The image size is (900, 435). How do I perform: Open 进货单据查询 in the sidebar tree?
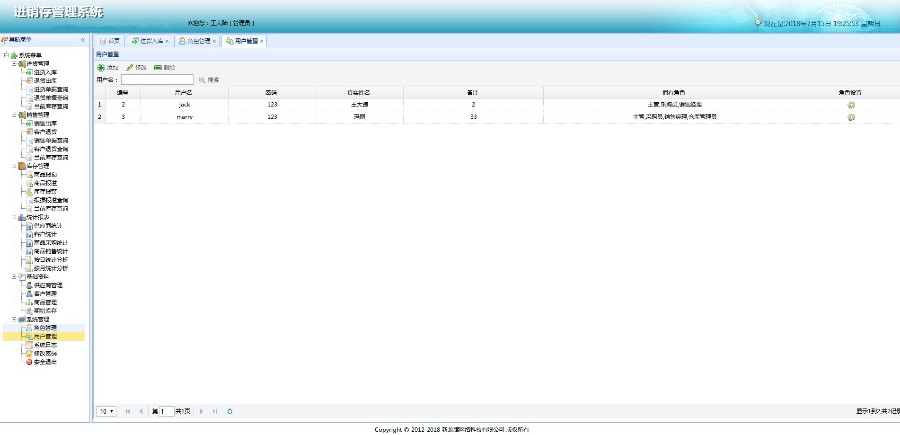(51, 90)
